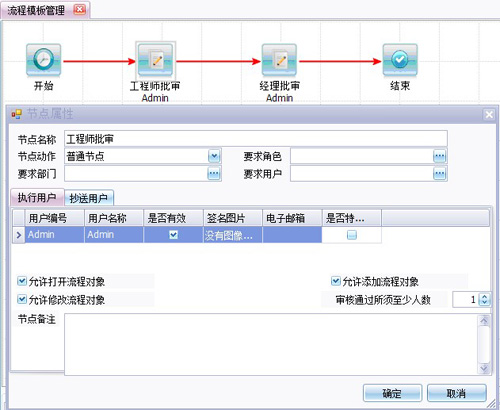Screen dimensions: 500x410
Task: Open the 要求部门 browse ellipsis button
Action: pos(214,173)
